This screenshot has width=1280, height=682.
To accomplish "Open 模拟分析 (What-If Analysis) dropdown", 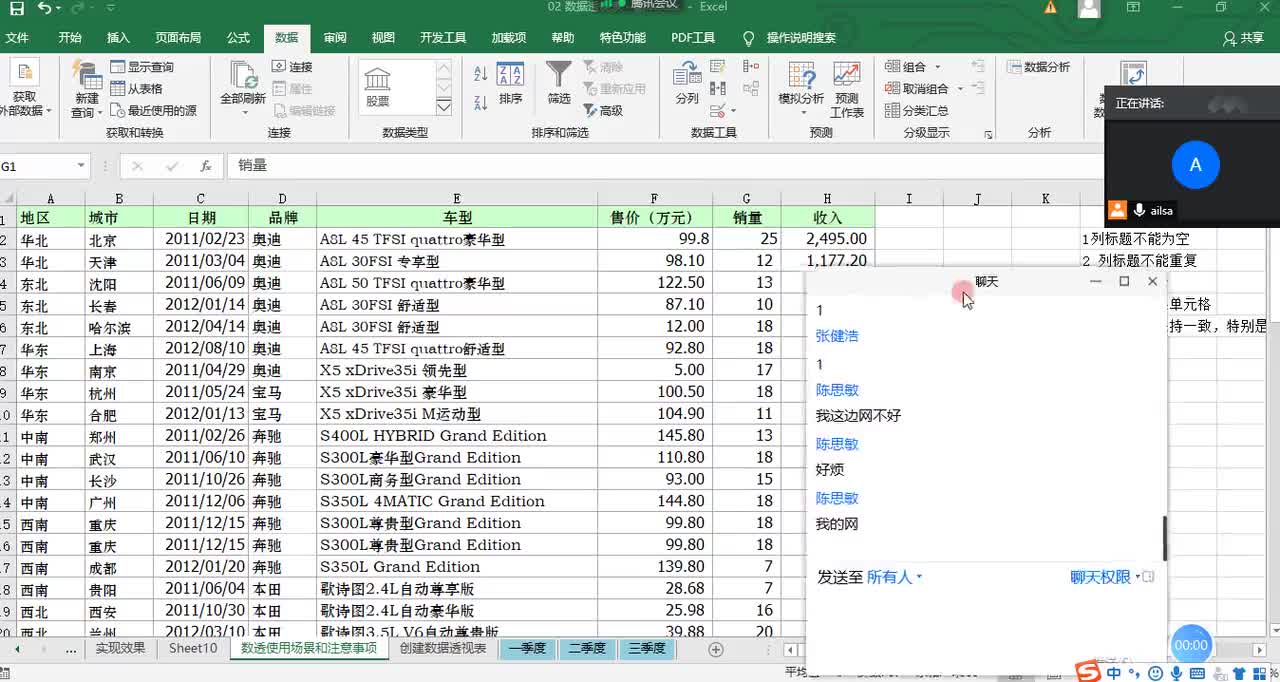I will tap(801, 90).
